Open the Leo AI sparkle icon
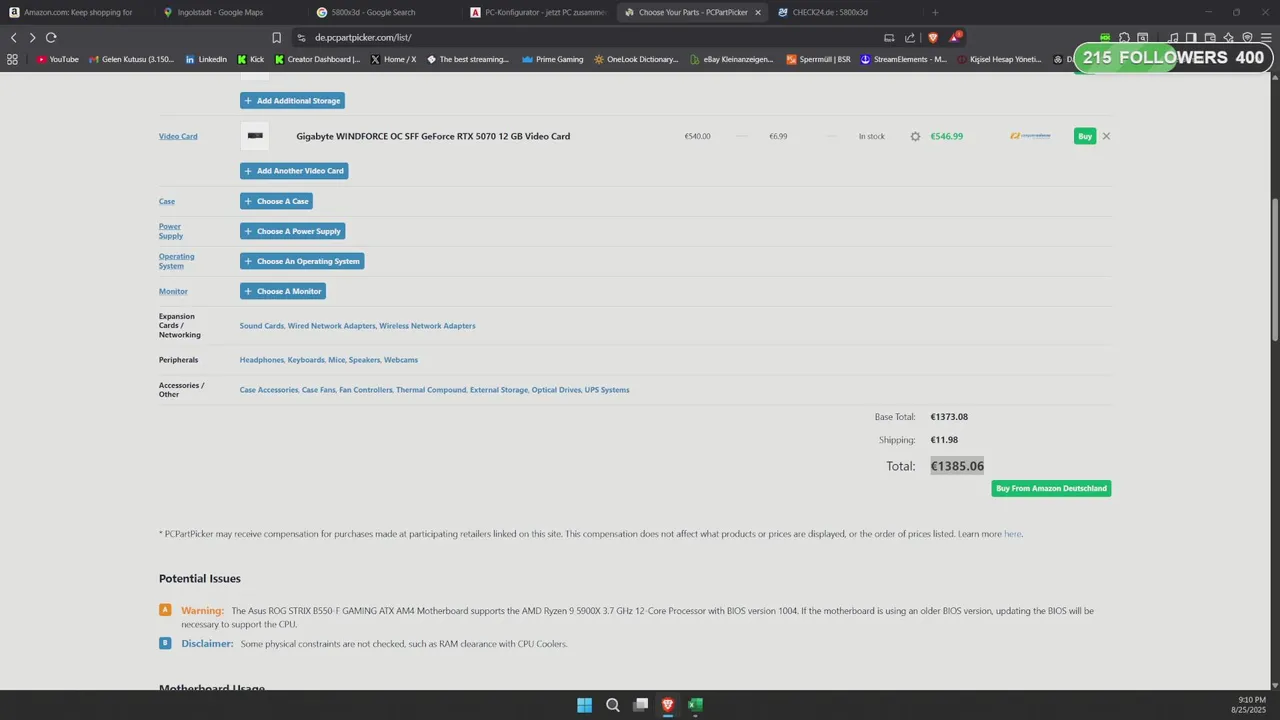This screenshot has width=1280, height=720. [x=1229, y=37]
